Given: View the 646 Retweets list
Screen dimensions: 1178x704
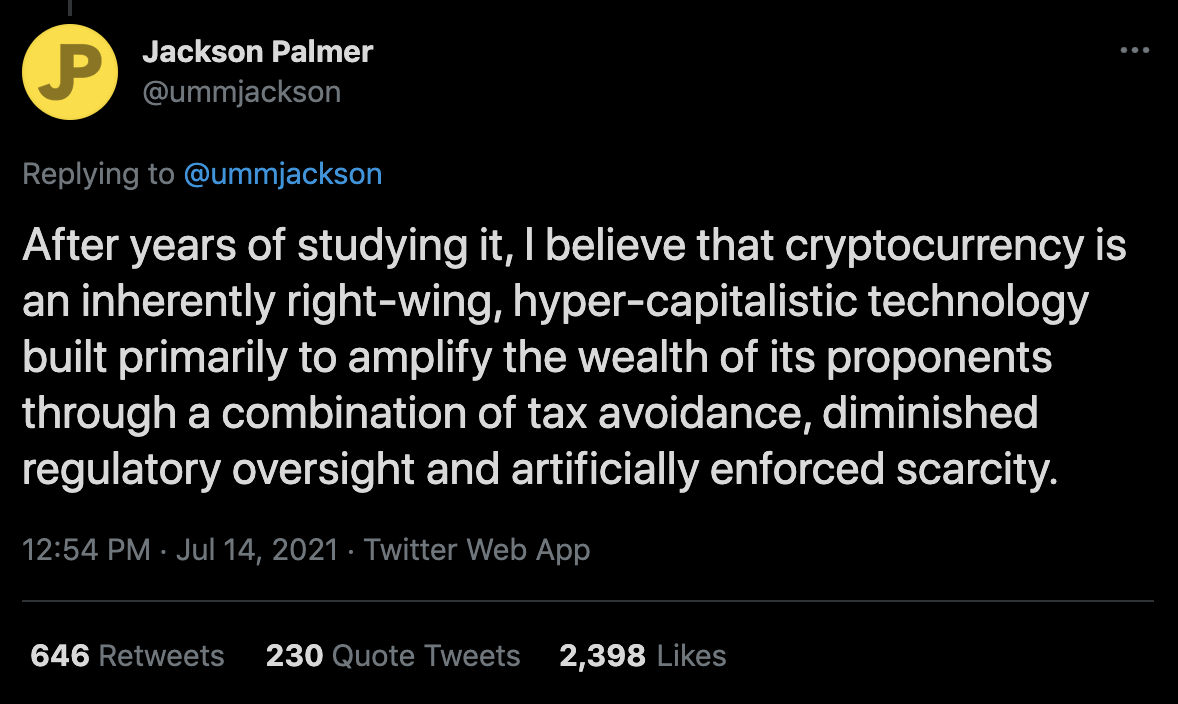Looking at the screenshot, I should (128, 656).
